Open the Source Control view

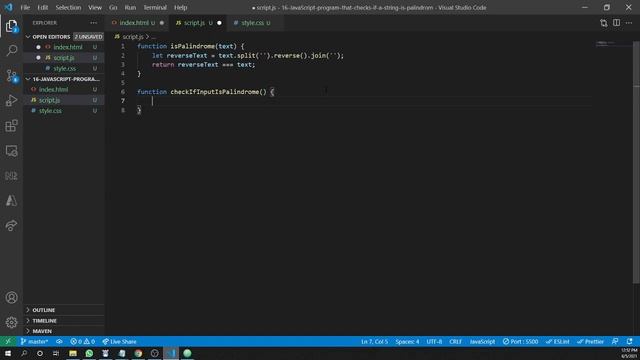click(x=11, y=76)
